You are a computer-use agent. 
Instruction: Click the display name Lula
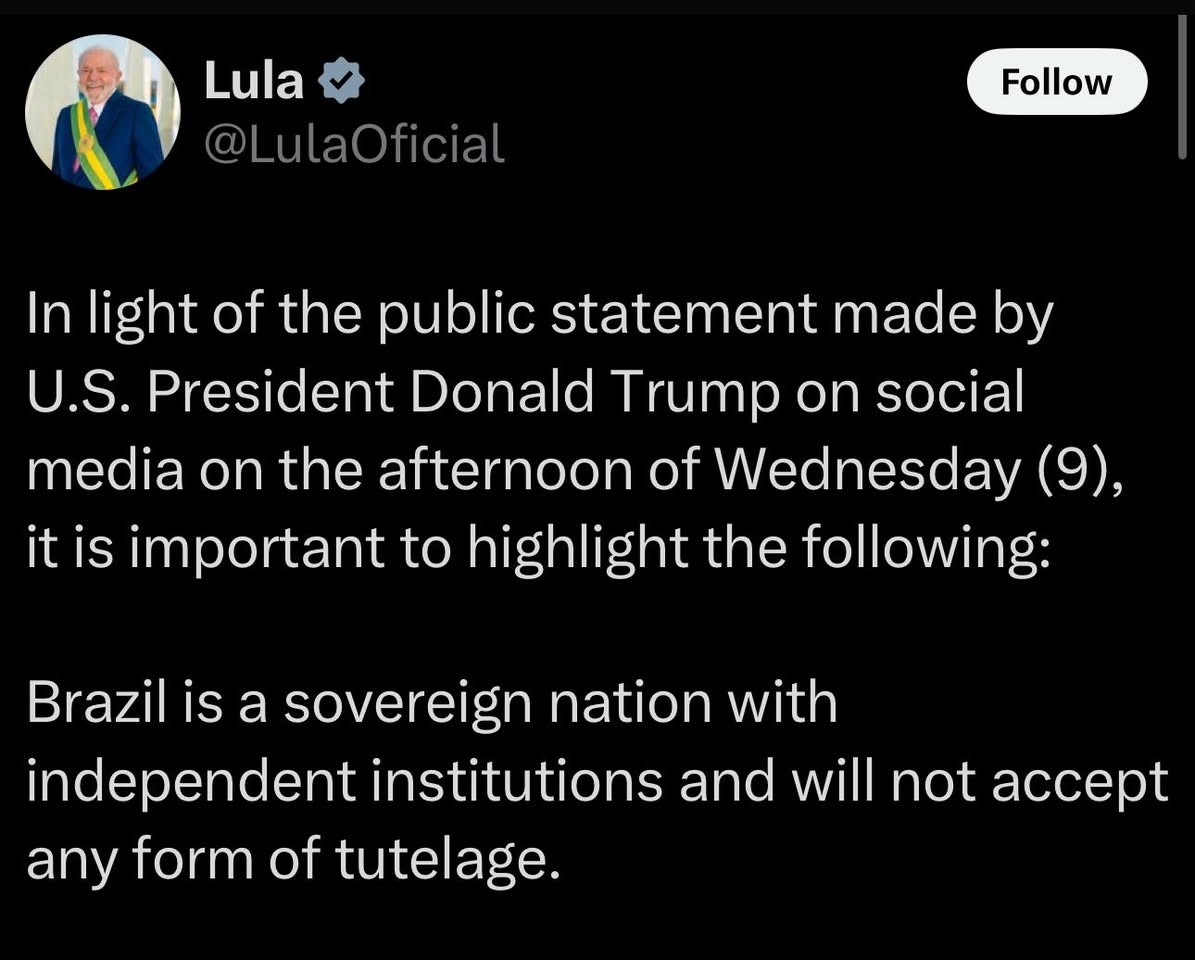coord(254,80)
